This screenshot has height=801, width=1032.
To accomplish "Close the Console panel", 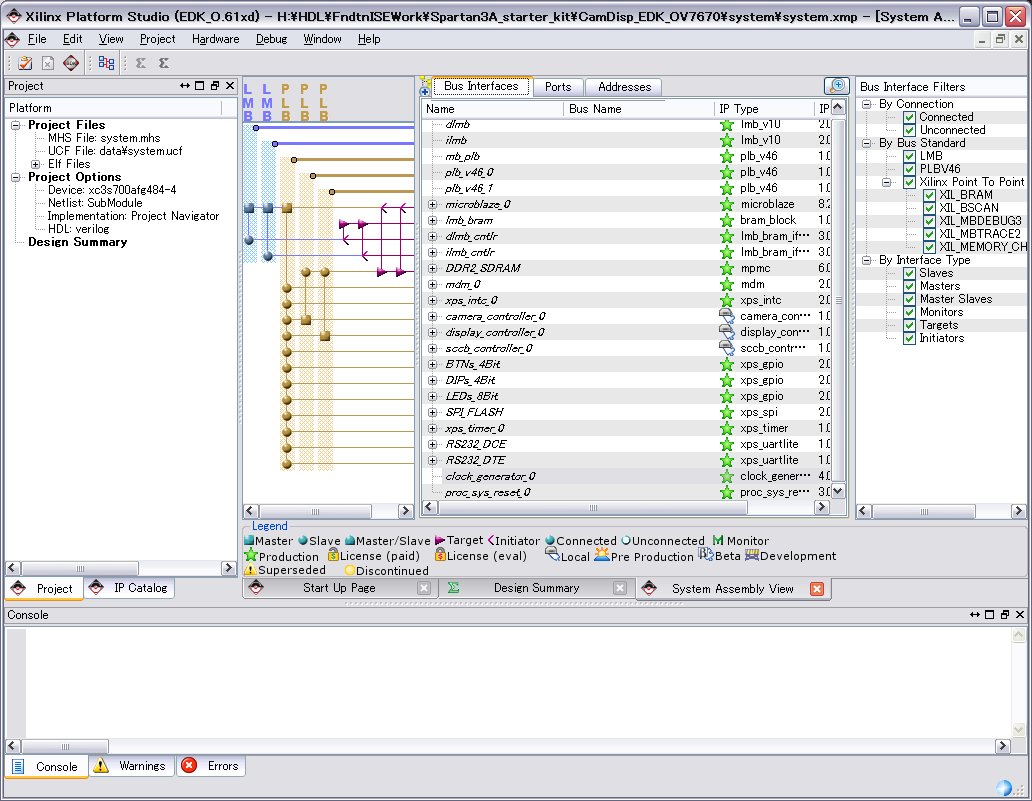I will 1019,614.
